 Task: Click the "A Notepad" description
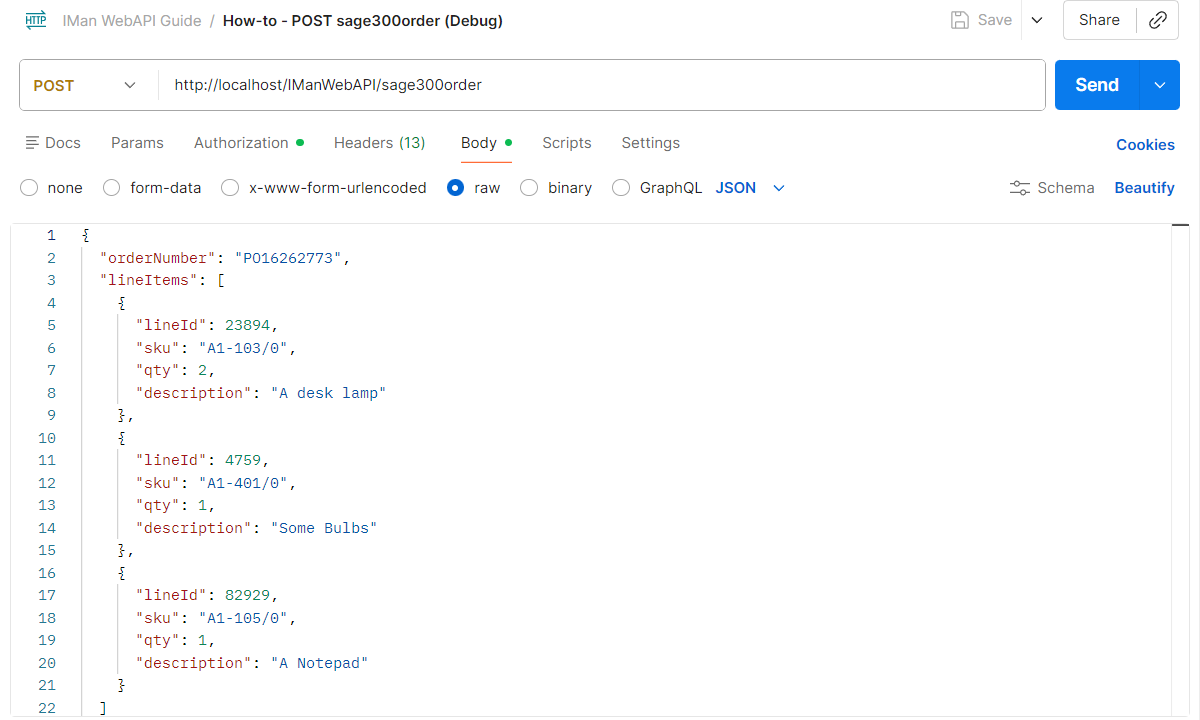pyautogui.click(x=320, y=663)
